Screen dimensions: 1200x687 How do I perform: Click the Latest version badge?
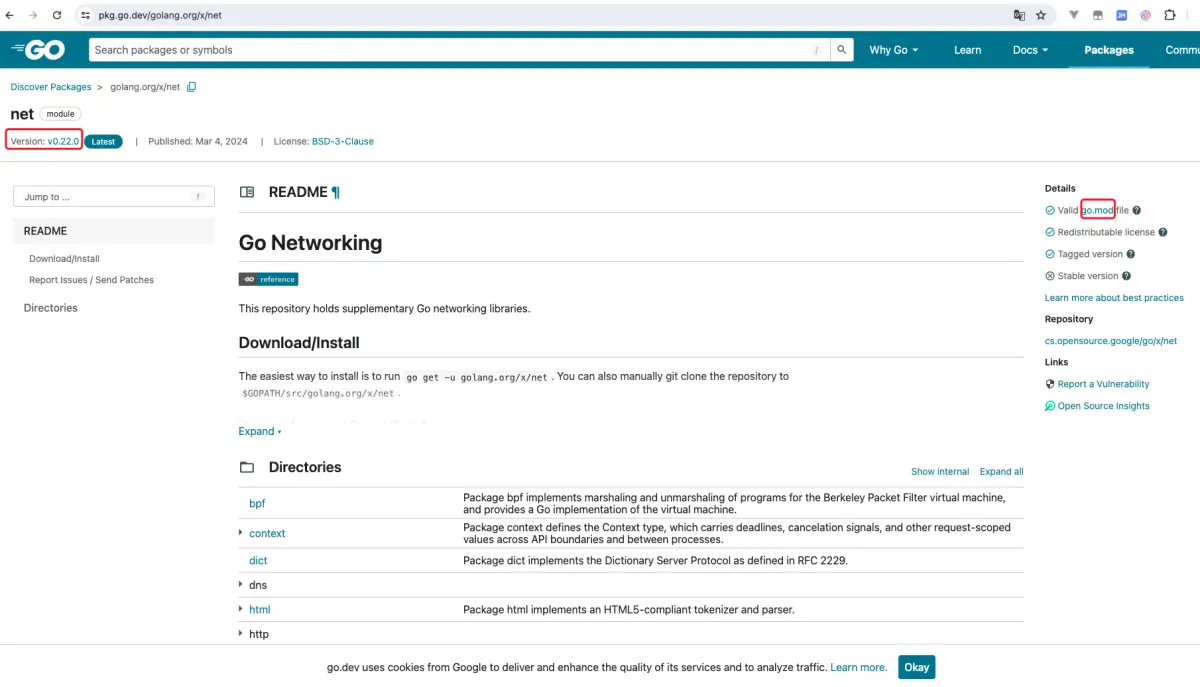coord(103,142)
